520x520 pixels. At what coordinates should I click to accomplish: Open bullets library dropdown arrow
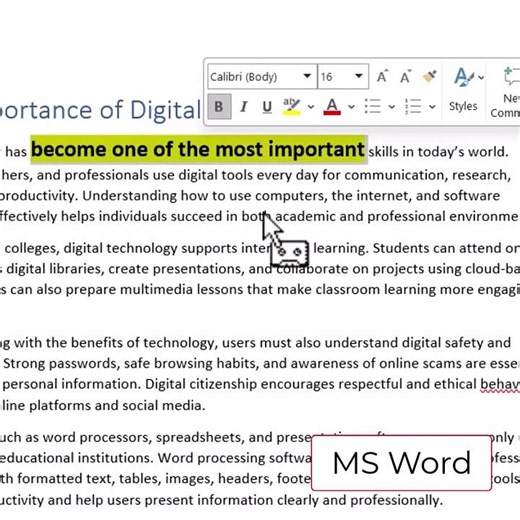[392, 107]
